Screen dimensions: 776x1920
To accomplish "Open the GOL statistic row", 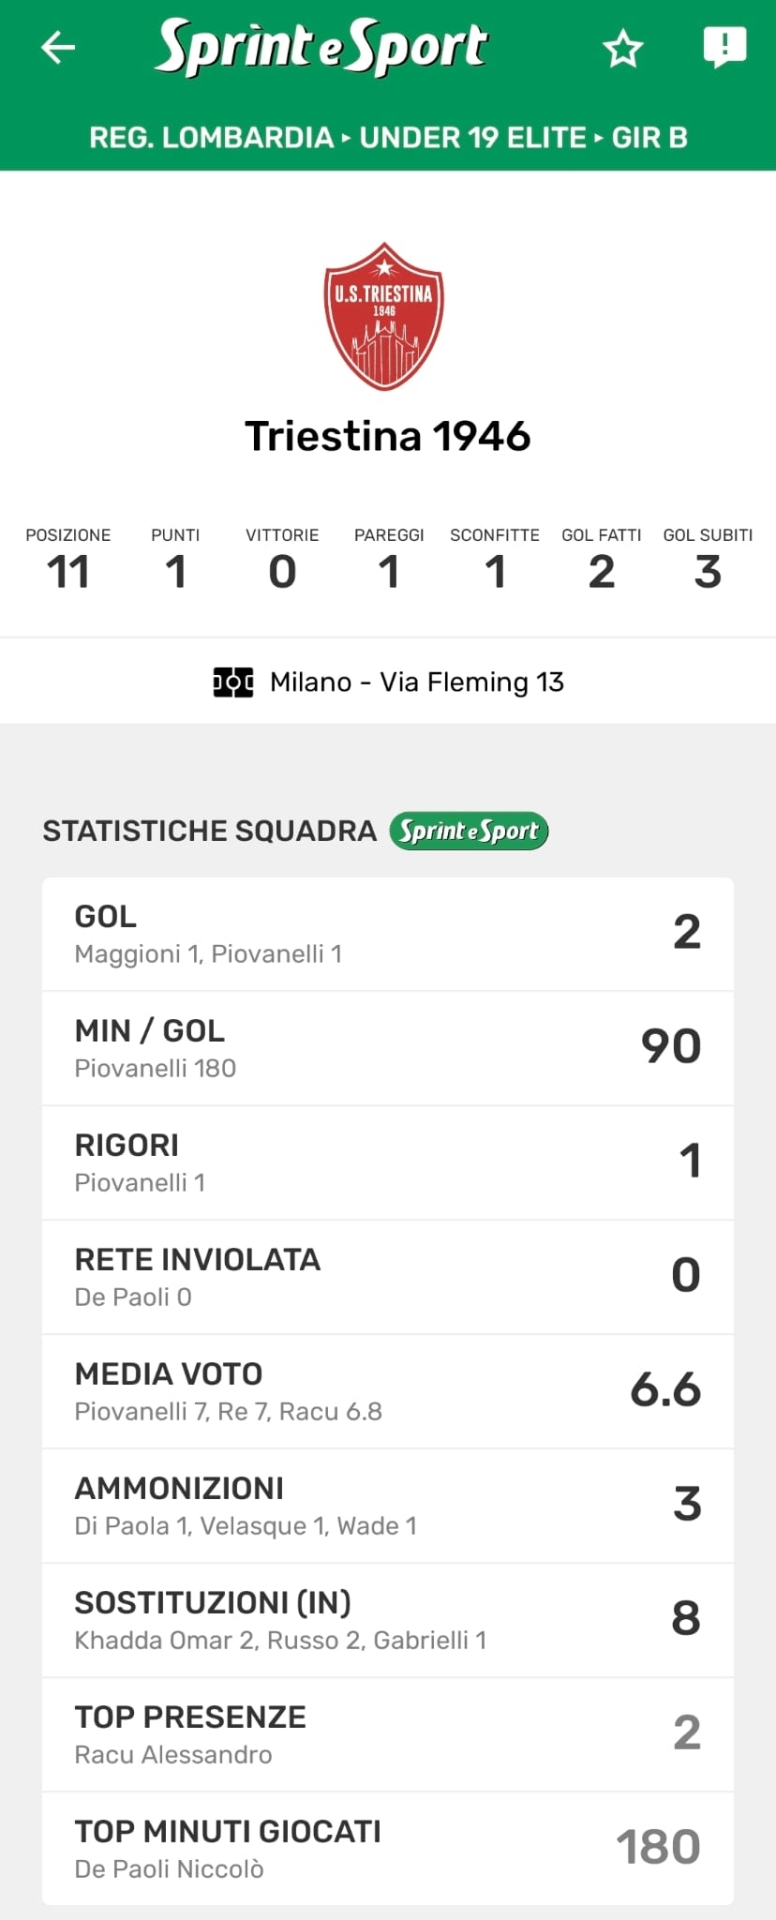I will pos(388,934).
